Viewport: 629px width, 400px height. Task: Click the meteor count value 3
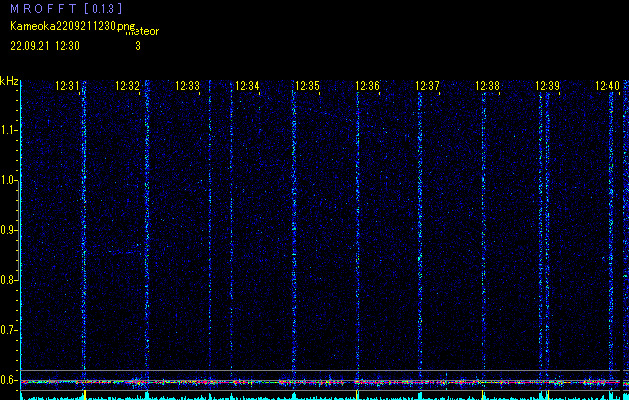pos(138,46)
